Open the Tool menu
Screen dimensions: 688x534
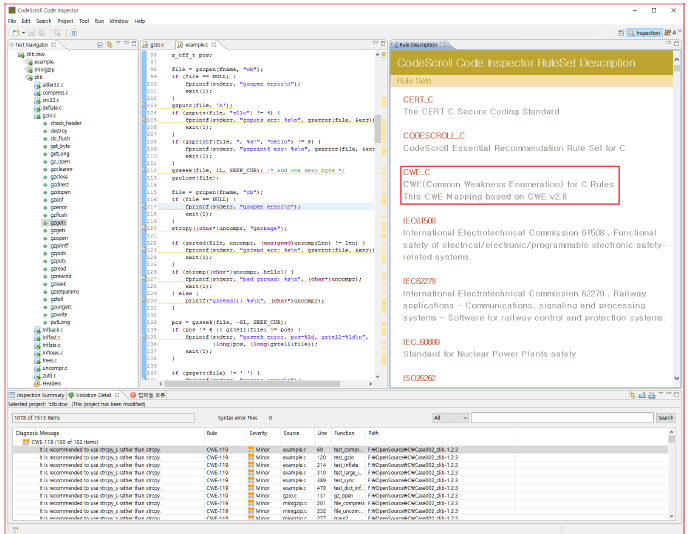(84, 21)
